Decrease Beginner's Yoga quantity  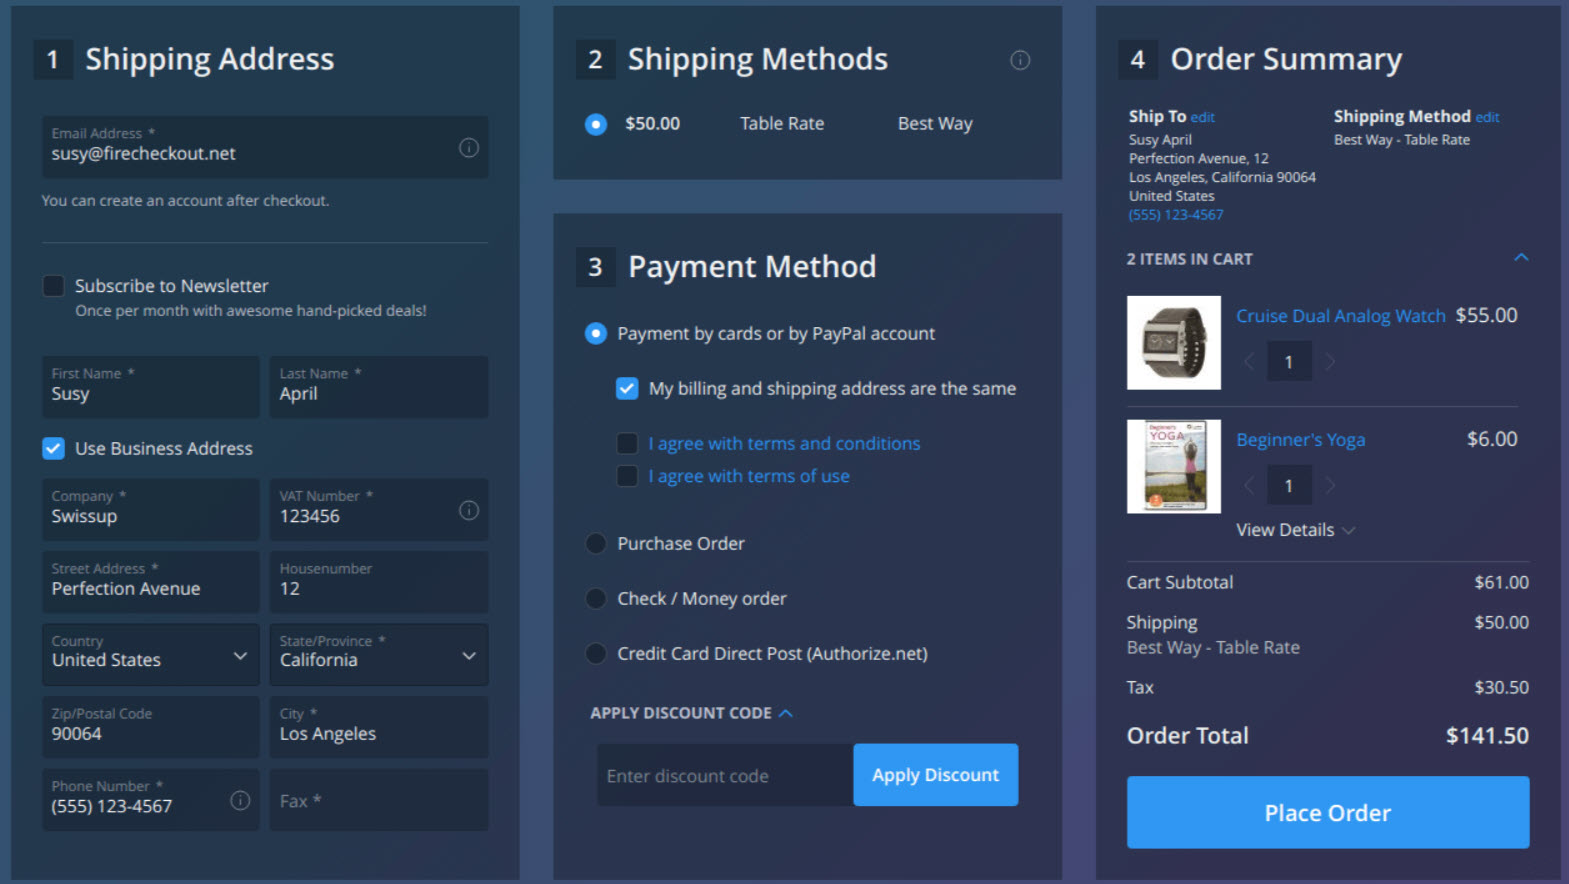(1248, 486)
